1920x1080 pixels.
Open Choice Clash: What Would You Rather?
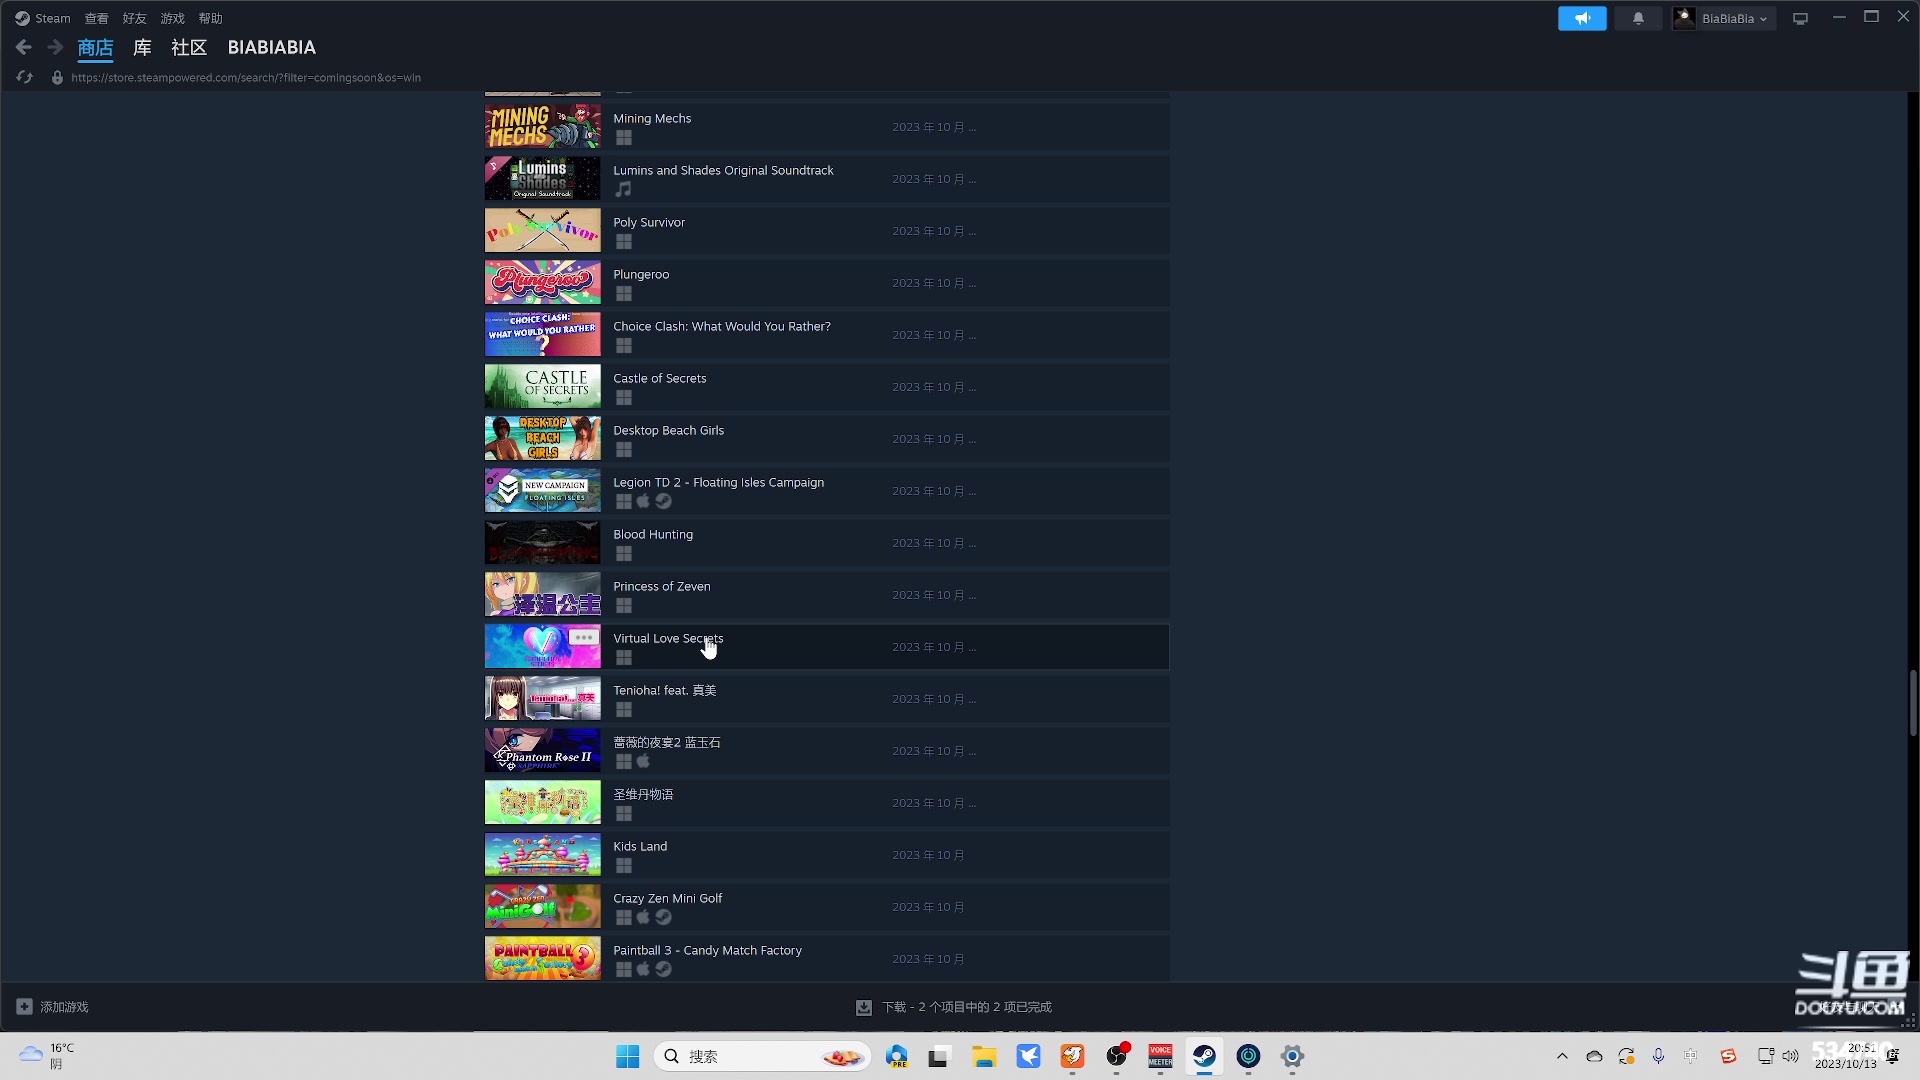[x=722, y=326]
